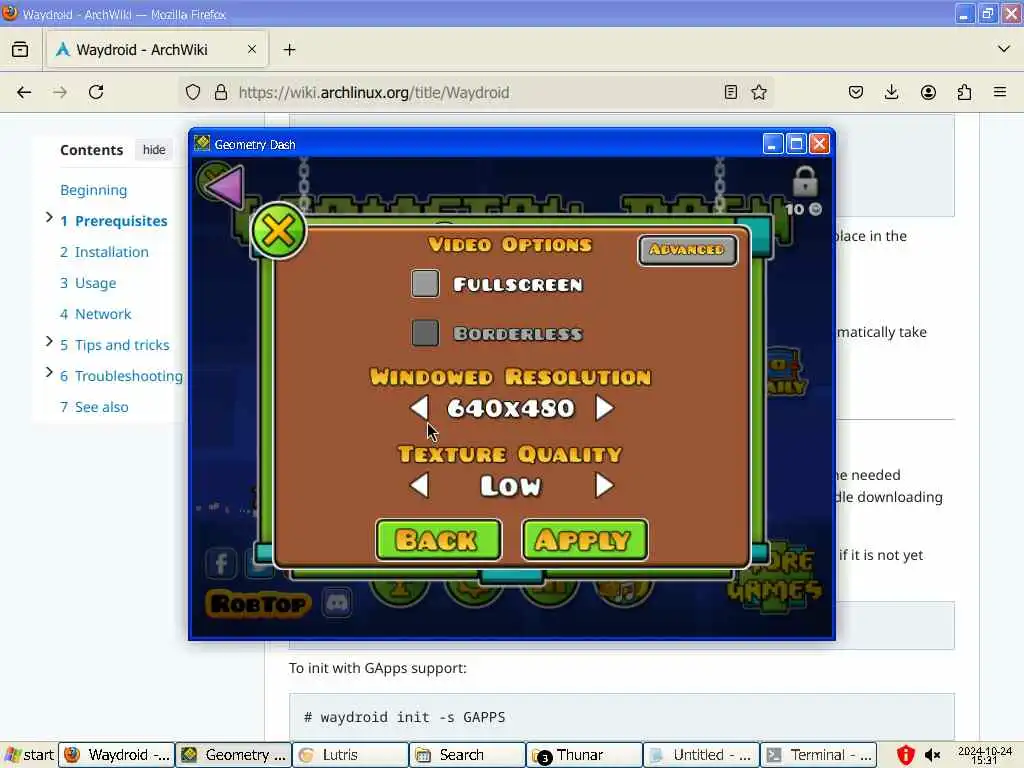Image resolution: width=1024 pixels, height=768 pixels.
Task: Click the Firefox URL address bar
Action: (477, 92)
